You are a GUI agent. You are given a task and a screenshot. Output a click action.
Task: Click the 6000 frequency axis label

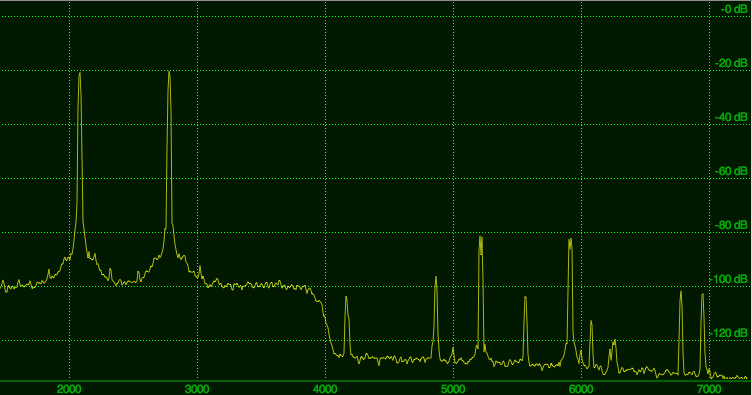pos(581,388)
